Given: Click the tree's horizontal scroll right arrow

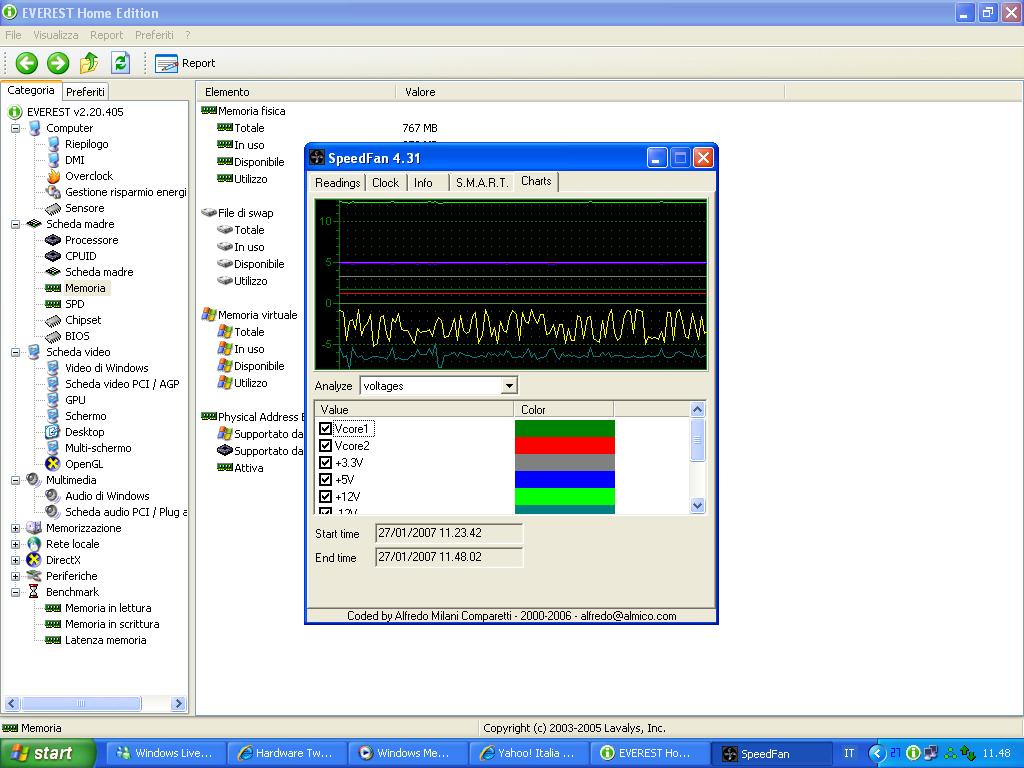Looking at the screenshot, I should (178, 703).
